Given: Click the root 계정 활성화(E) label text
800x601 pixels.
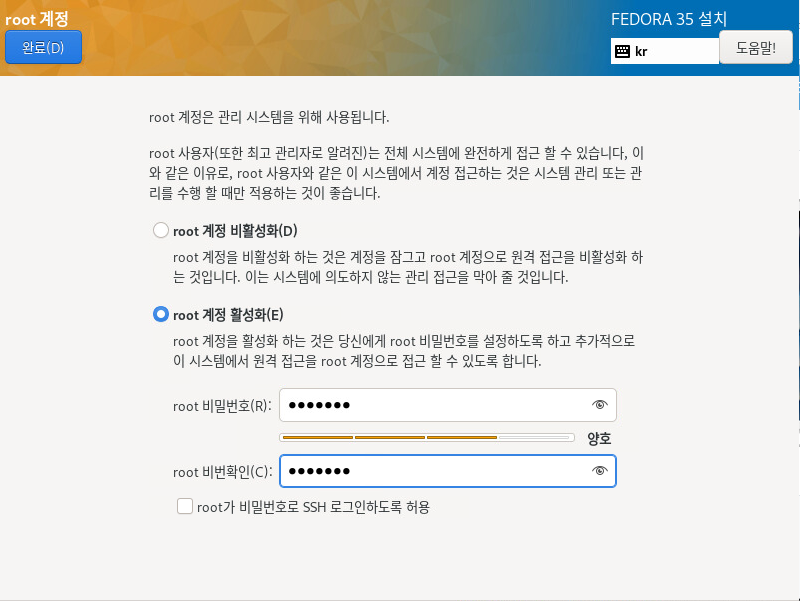Looking at the screenshot, I should point(228,315).
